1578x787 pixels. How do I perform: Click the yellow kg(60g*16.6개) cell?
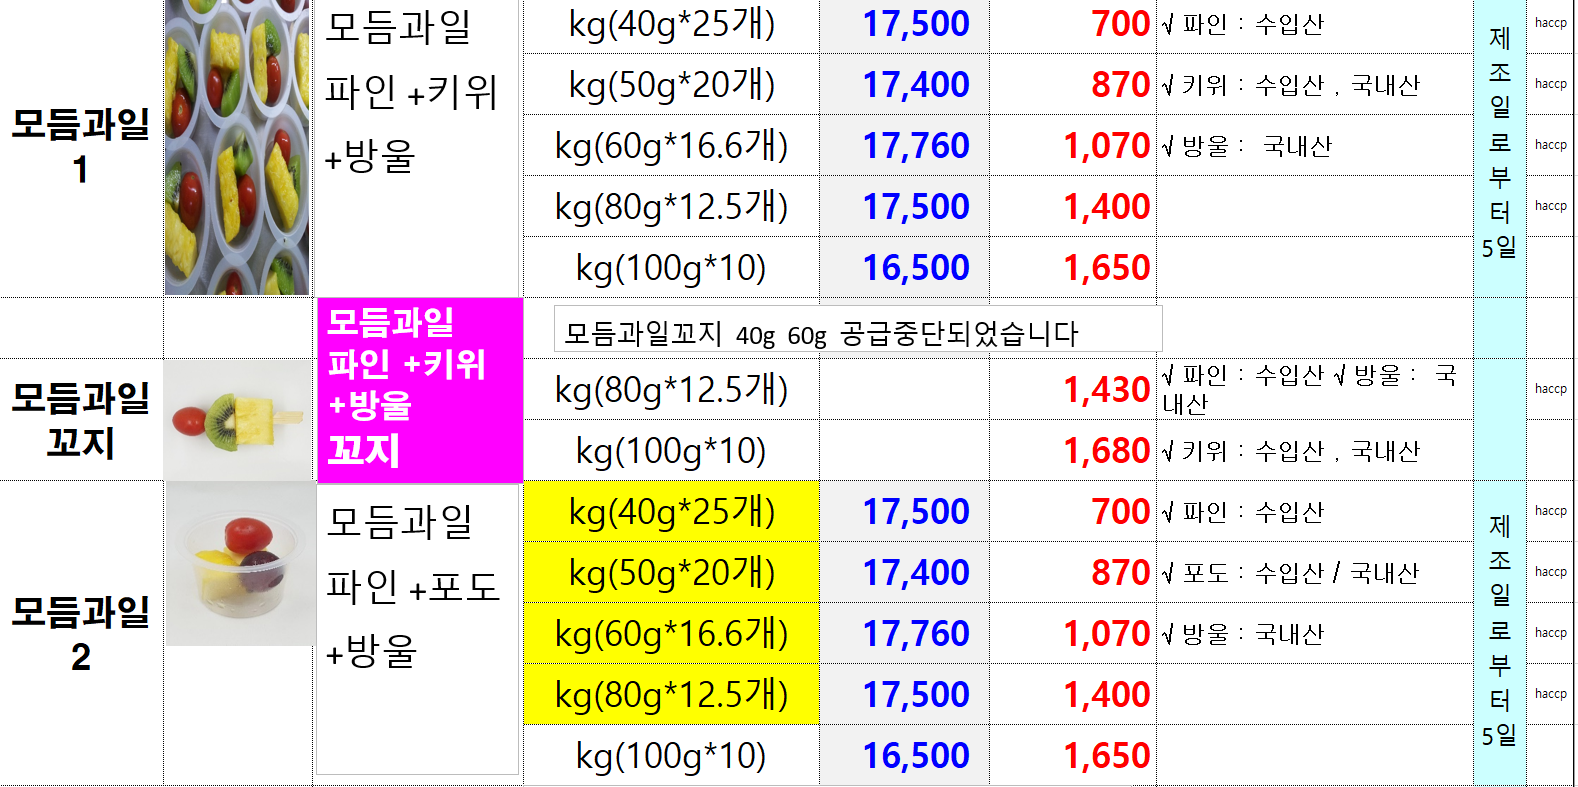[x=671, y=634]
